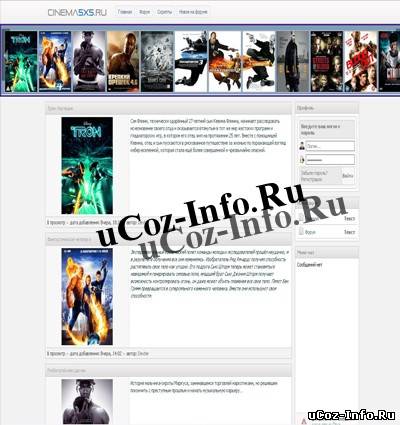Open the Форум link in sidebar list
Image resolution: width=400 pixels, height=425 pixels.
click(x=310, y=232)
